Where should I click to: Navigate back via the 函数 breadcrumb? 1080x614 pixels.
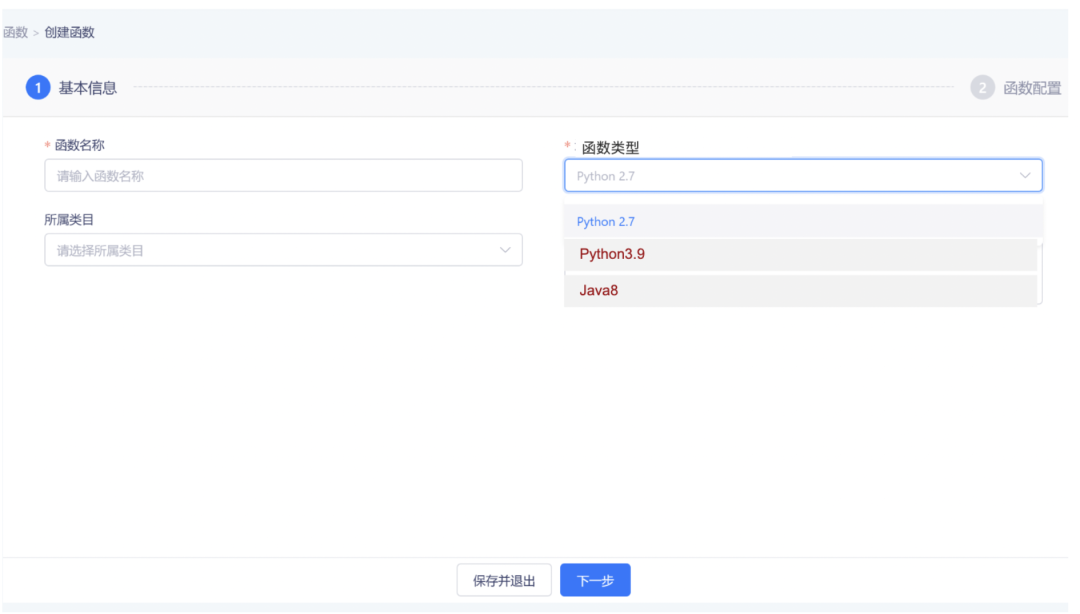[x=15, y=33]
